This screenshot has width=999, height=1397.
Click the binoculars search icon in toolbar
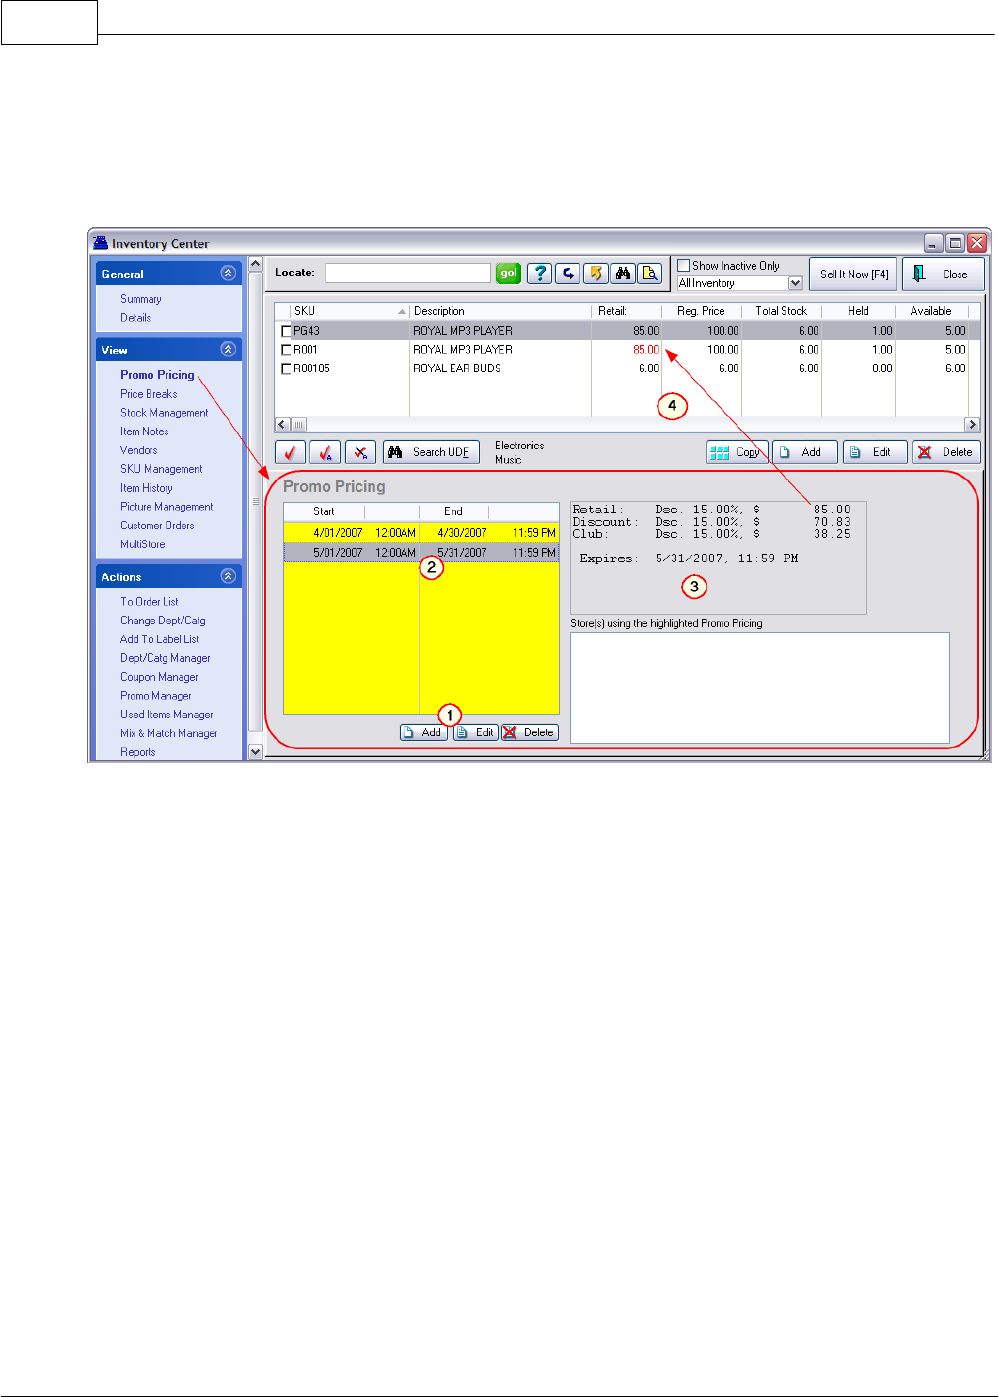[622, 273]
